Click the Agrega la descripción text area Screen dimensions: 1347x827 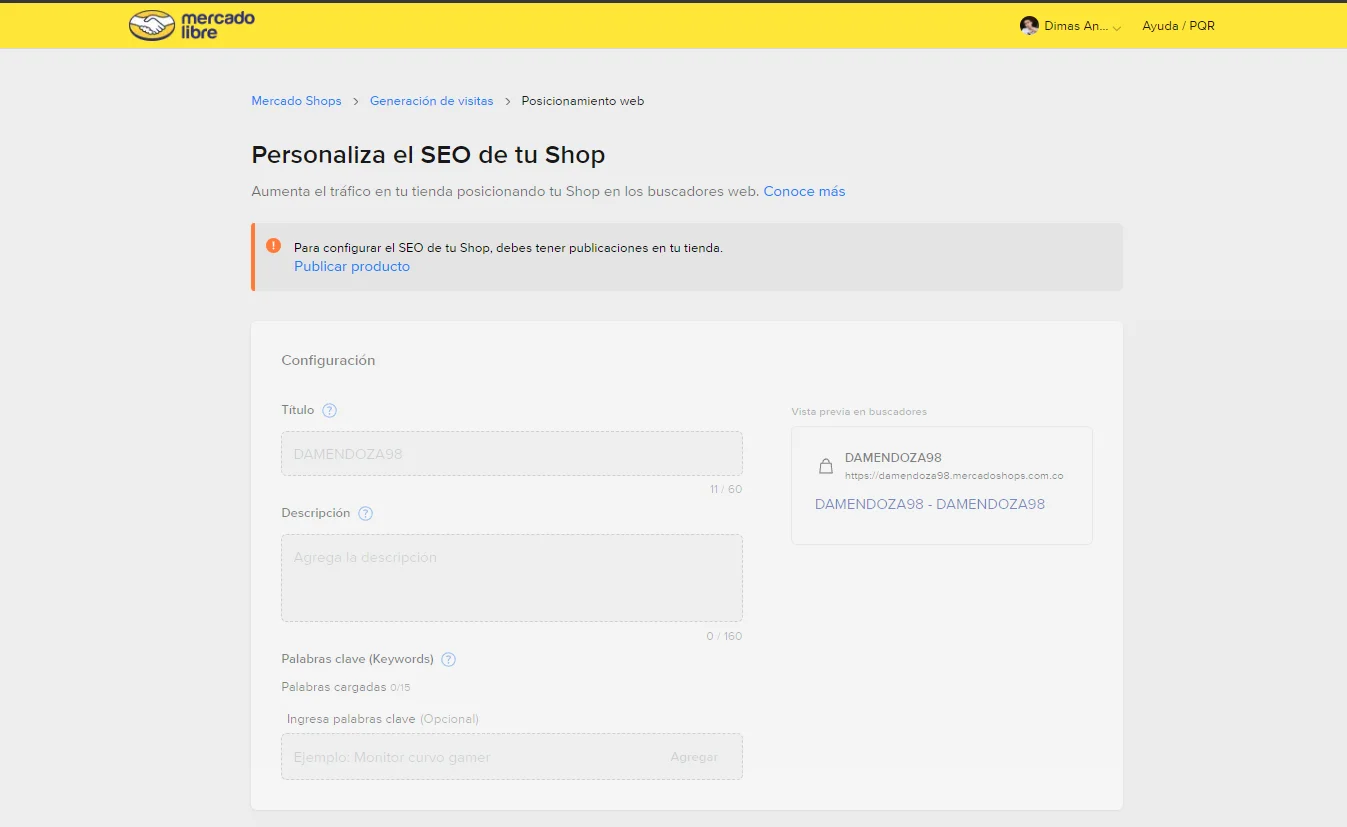tap(511, 577)
